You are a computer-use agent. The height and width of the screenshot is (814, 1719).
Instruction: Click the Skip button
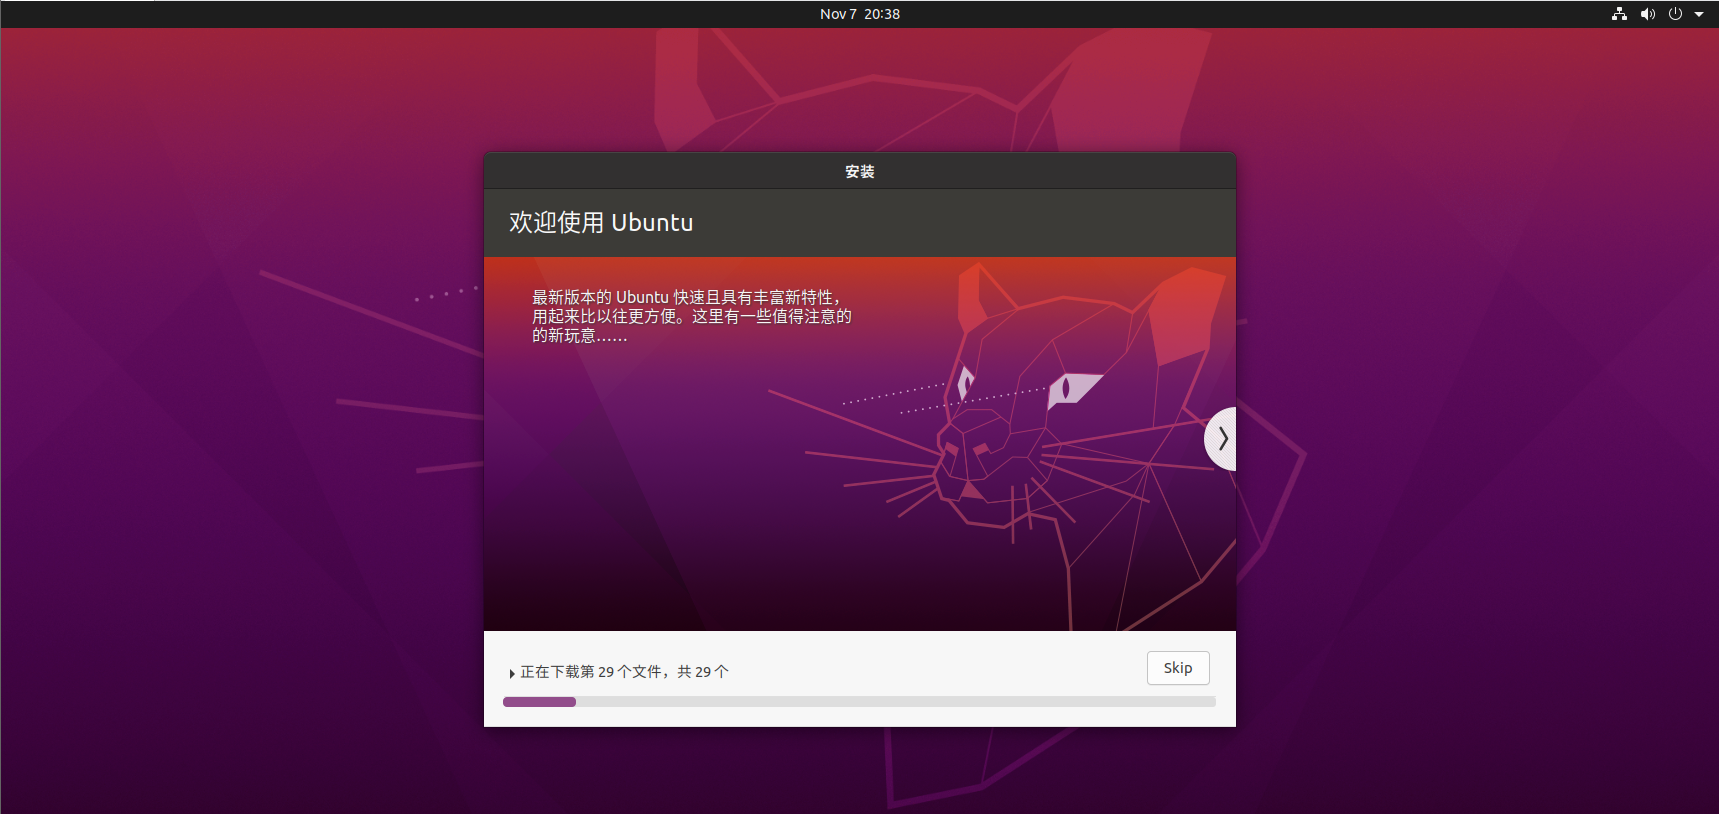tap(1178, 668)
